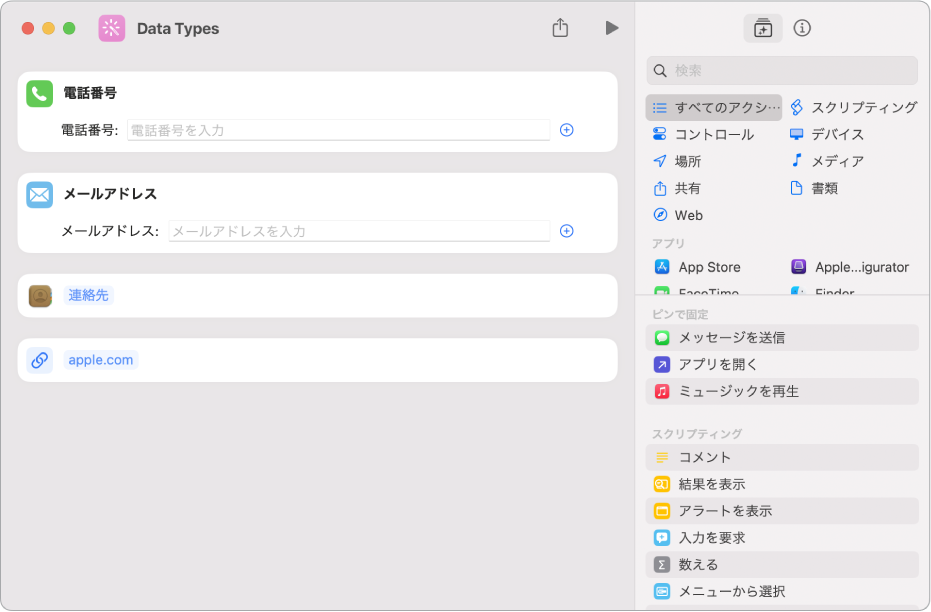Run the Data Types shortcut

click(x=612, y=28)
